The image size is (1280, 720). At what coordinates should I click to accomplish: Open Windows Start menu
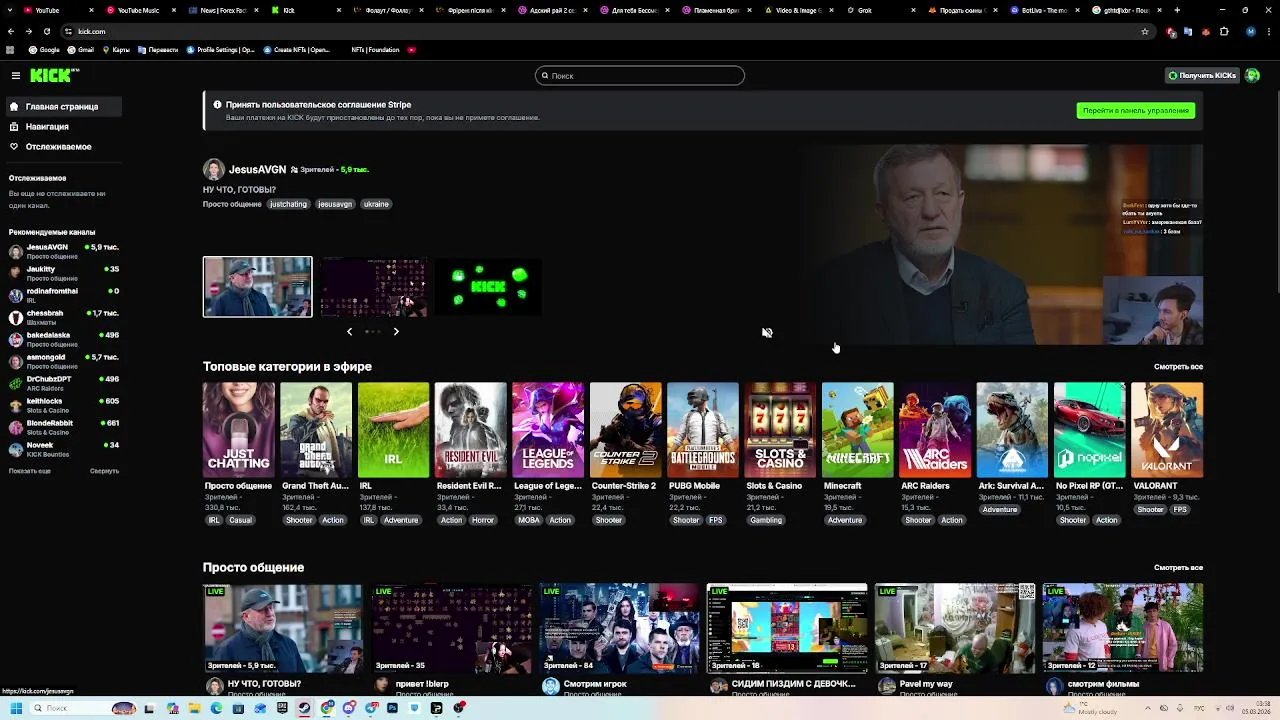(16, 708)
